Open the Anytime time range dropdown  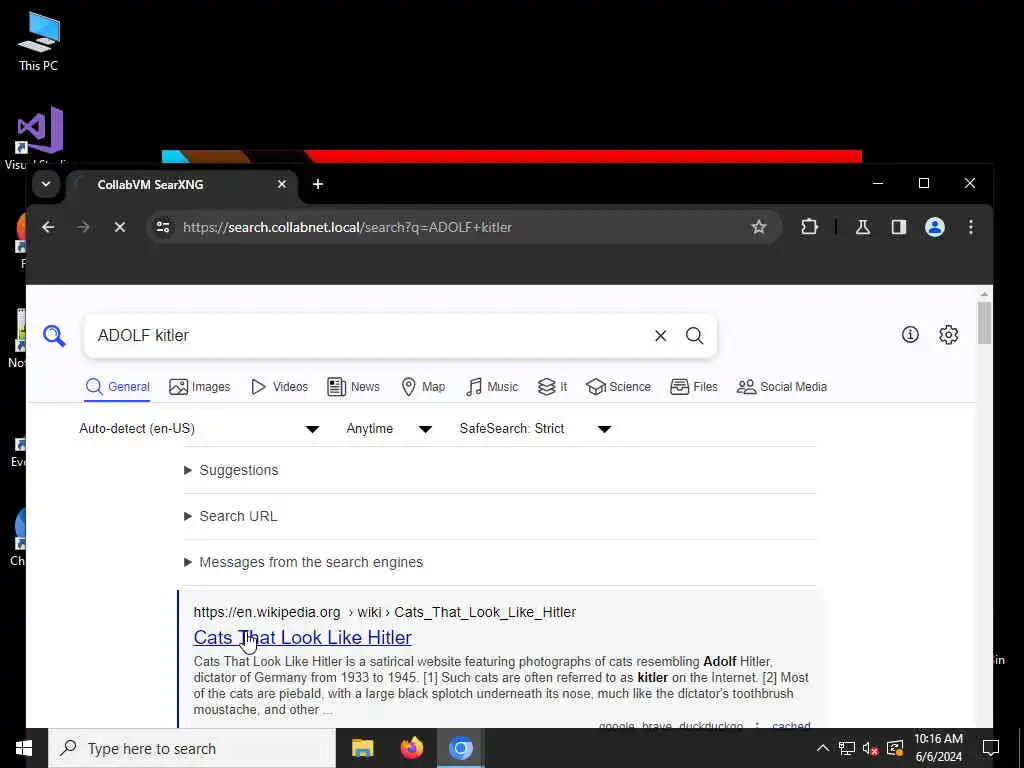coord(389,429)
